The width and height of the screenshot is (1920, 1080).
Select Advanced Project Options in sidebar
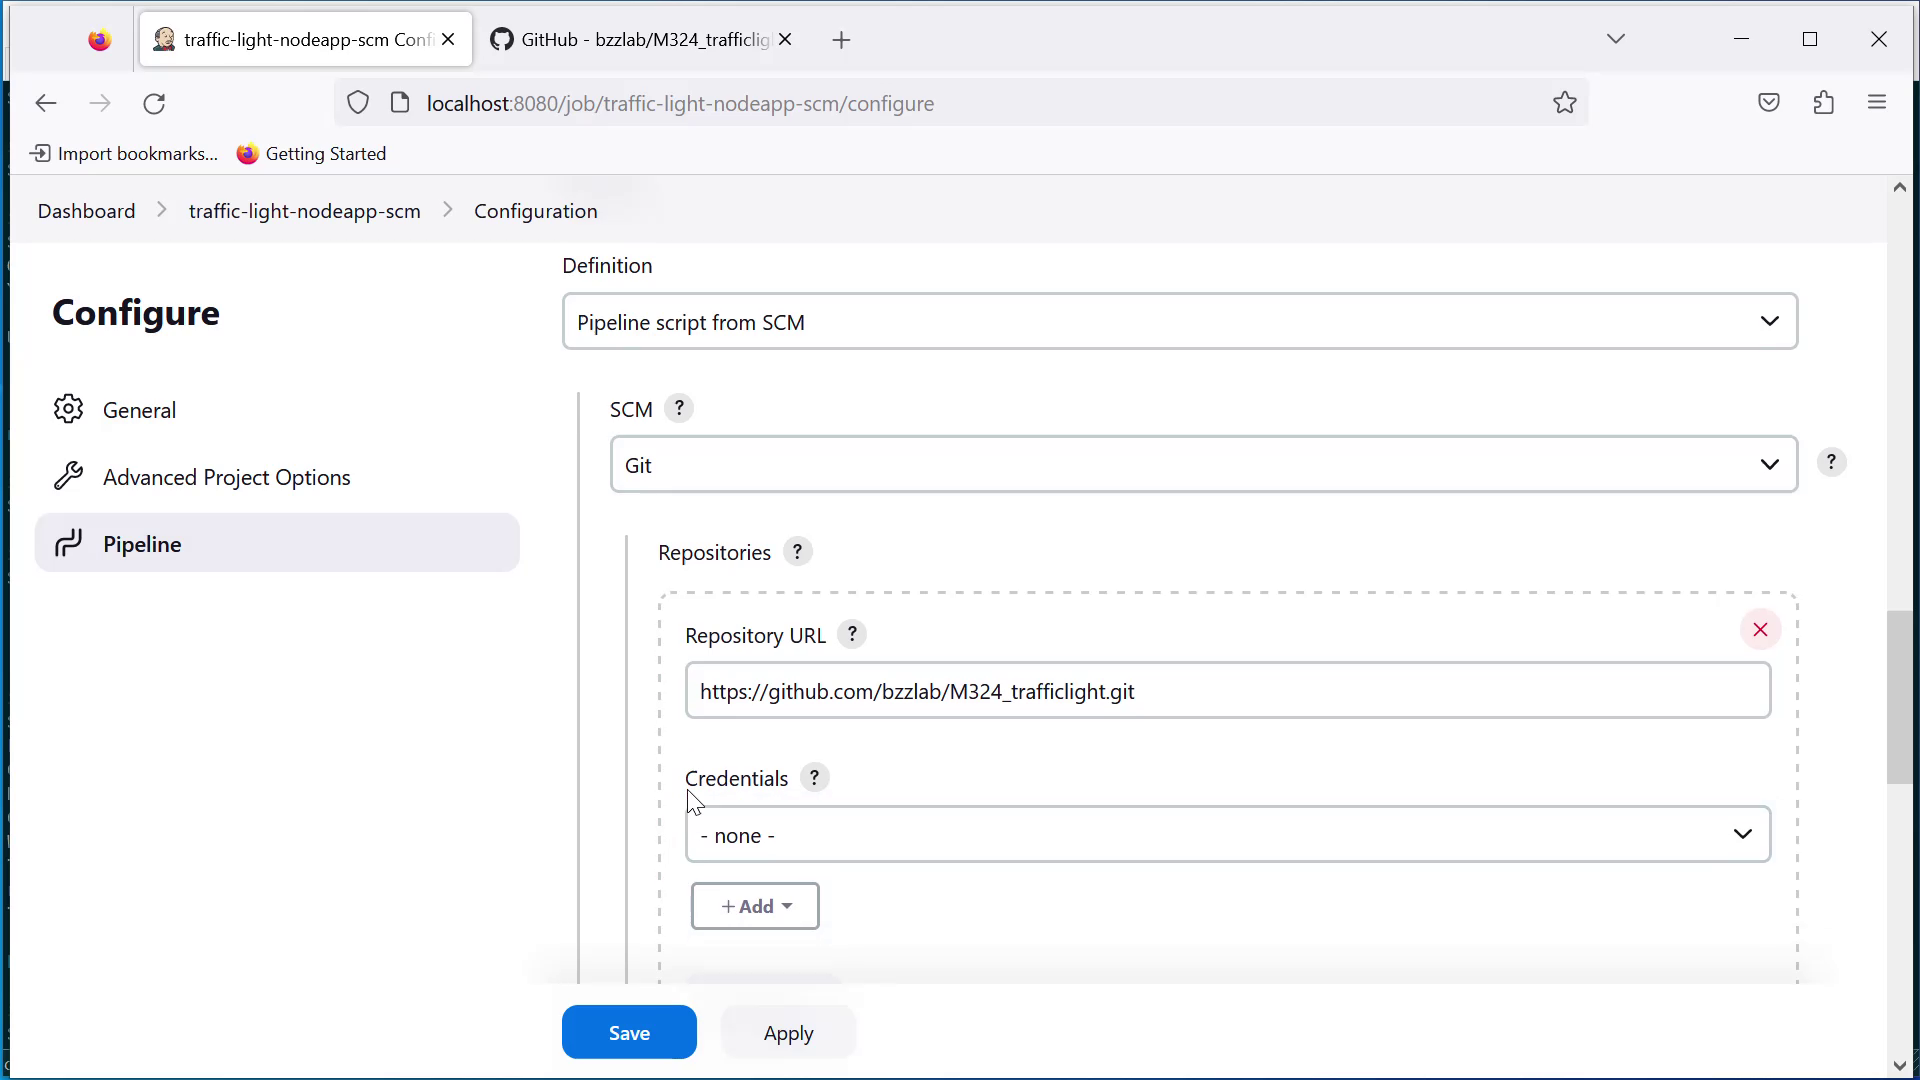(226, 477)
